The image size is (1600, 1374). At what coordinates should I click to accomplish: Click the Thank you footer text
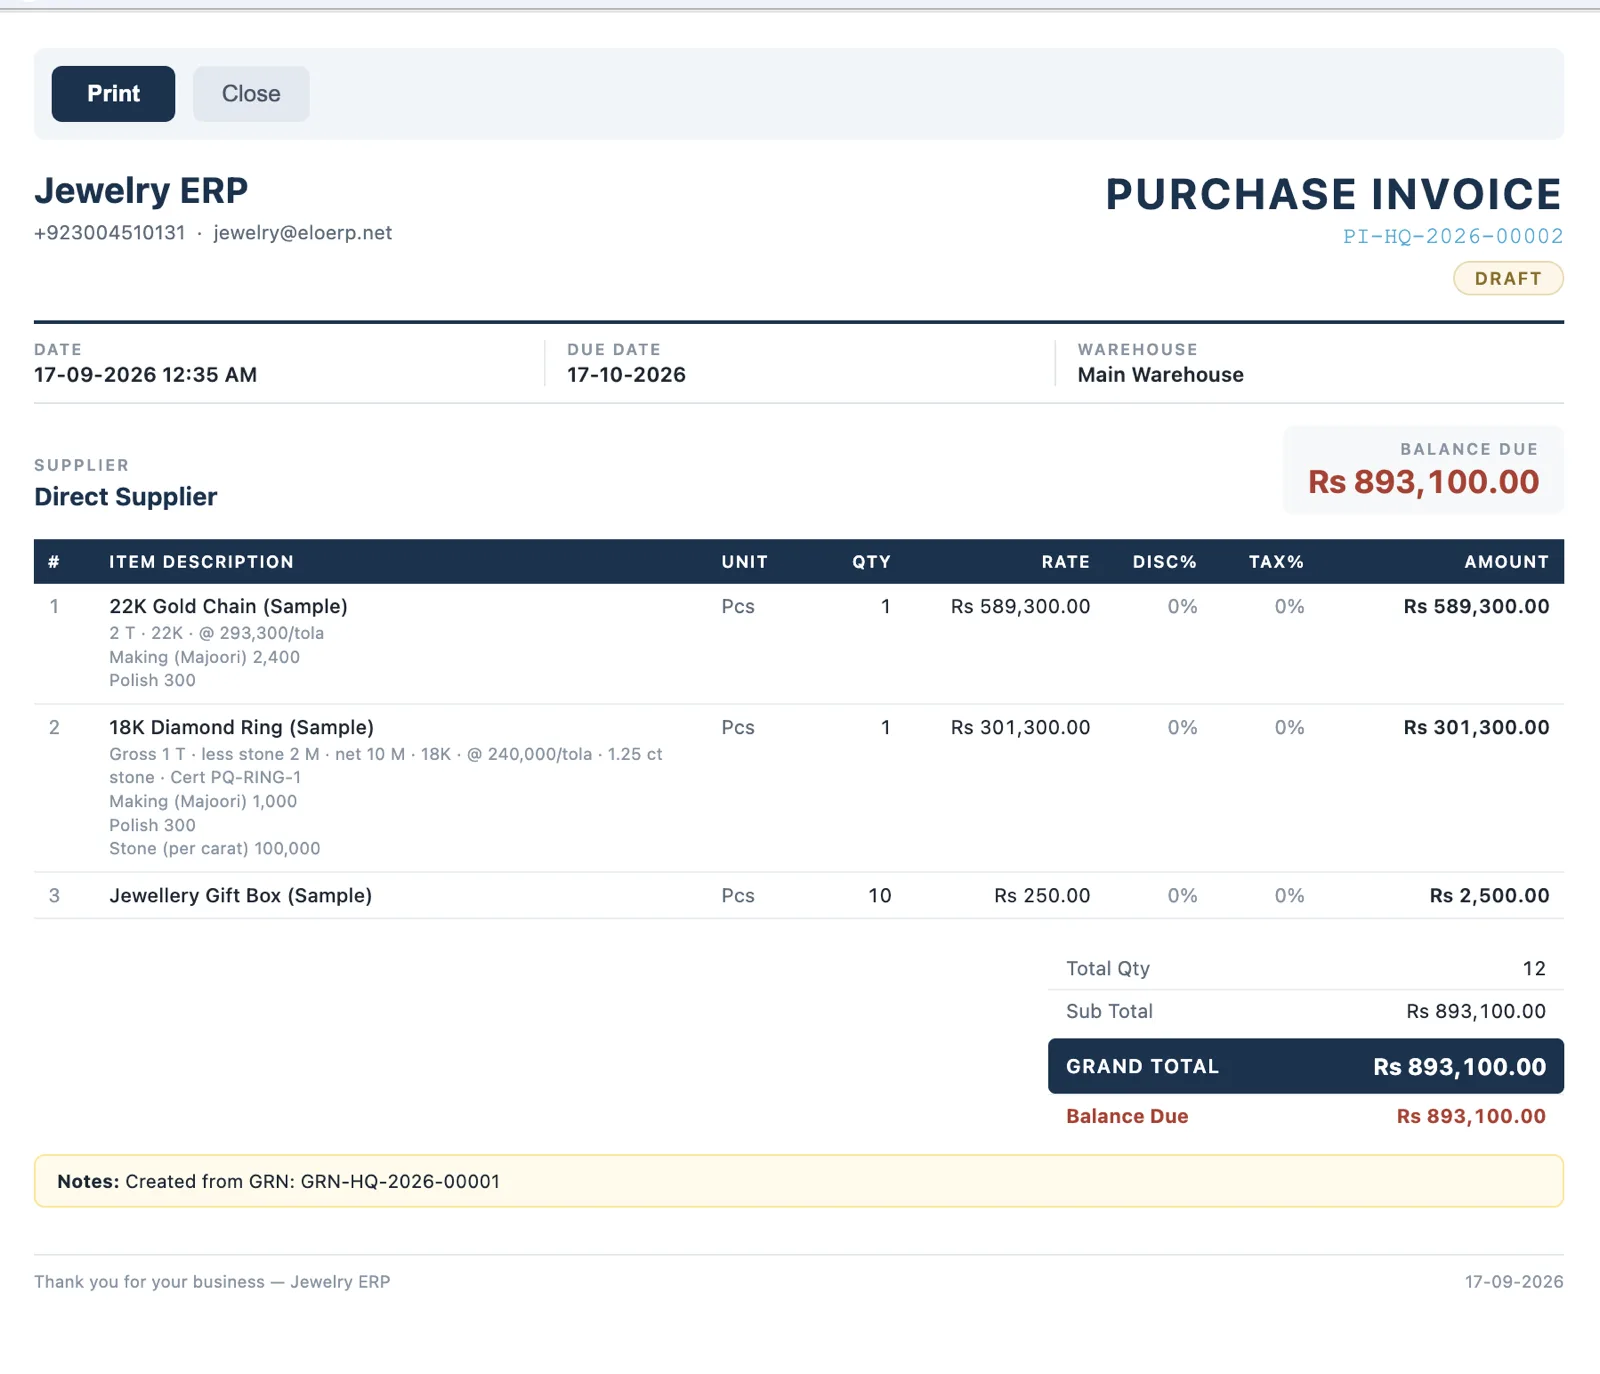pos(212,1282)
